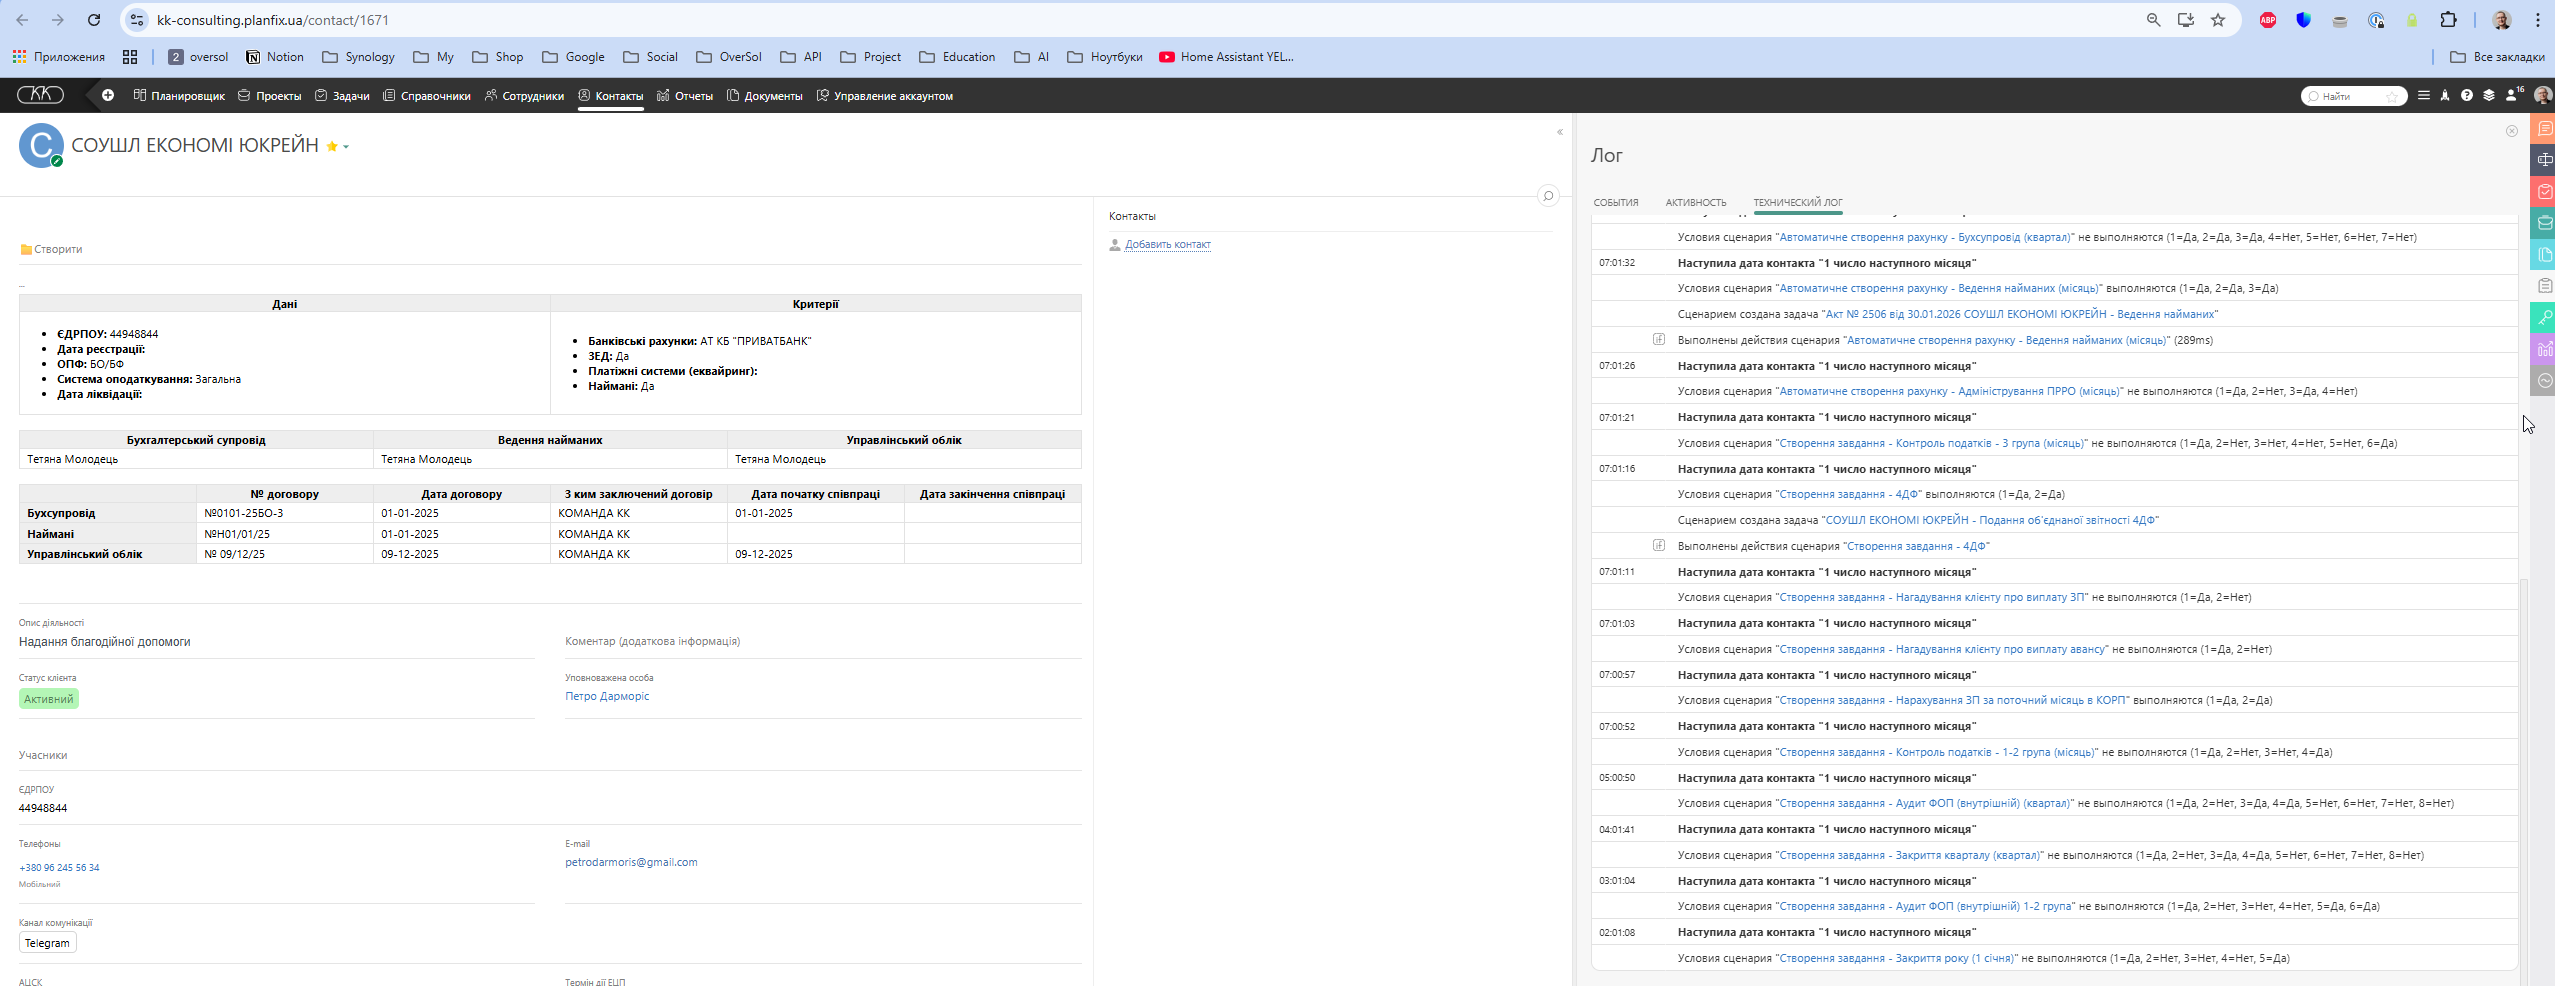Open the AdBlock Plus extension icon
Image resolution: width=2555 pixels, height=986 pixels.
2268,20
